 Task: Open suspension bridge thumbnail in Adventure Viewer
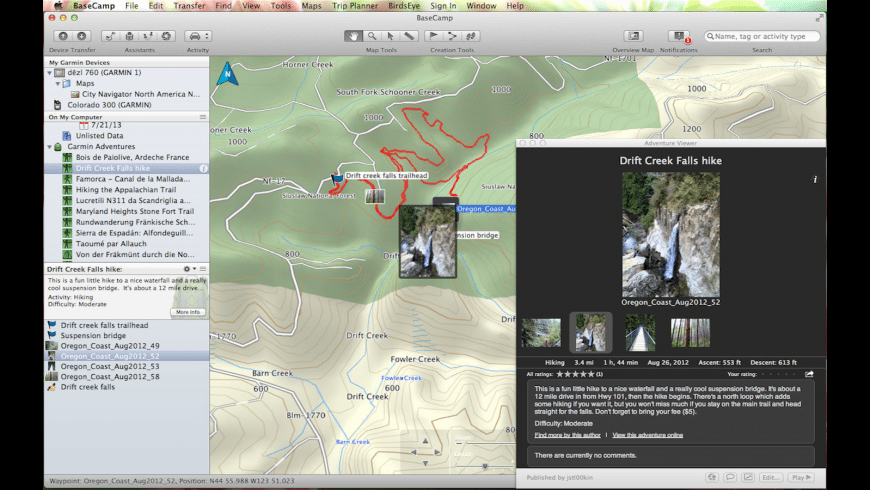[640, 333]
